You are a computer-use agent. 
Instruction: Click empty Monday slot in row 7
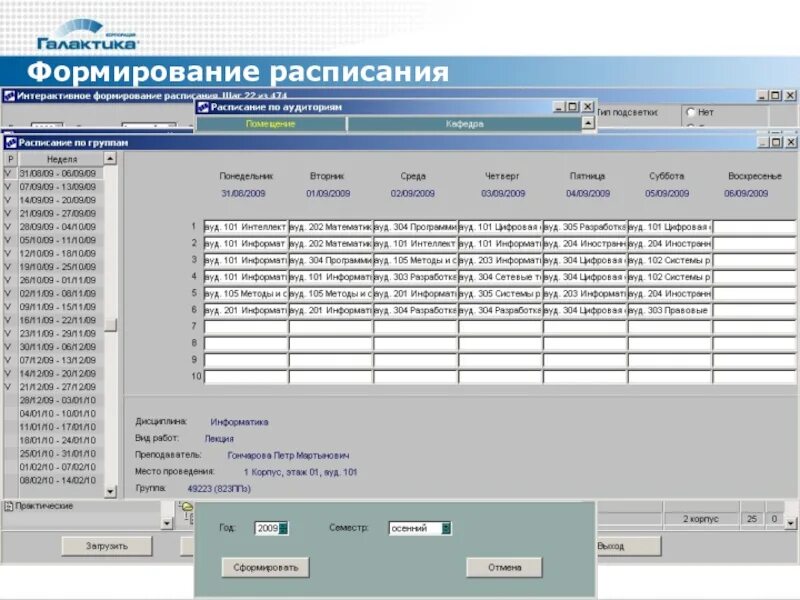click(245, 327)
